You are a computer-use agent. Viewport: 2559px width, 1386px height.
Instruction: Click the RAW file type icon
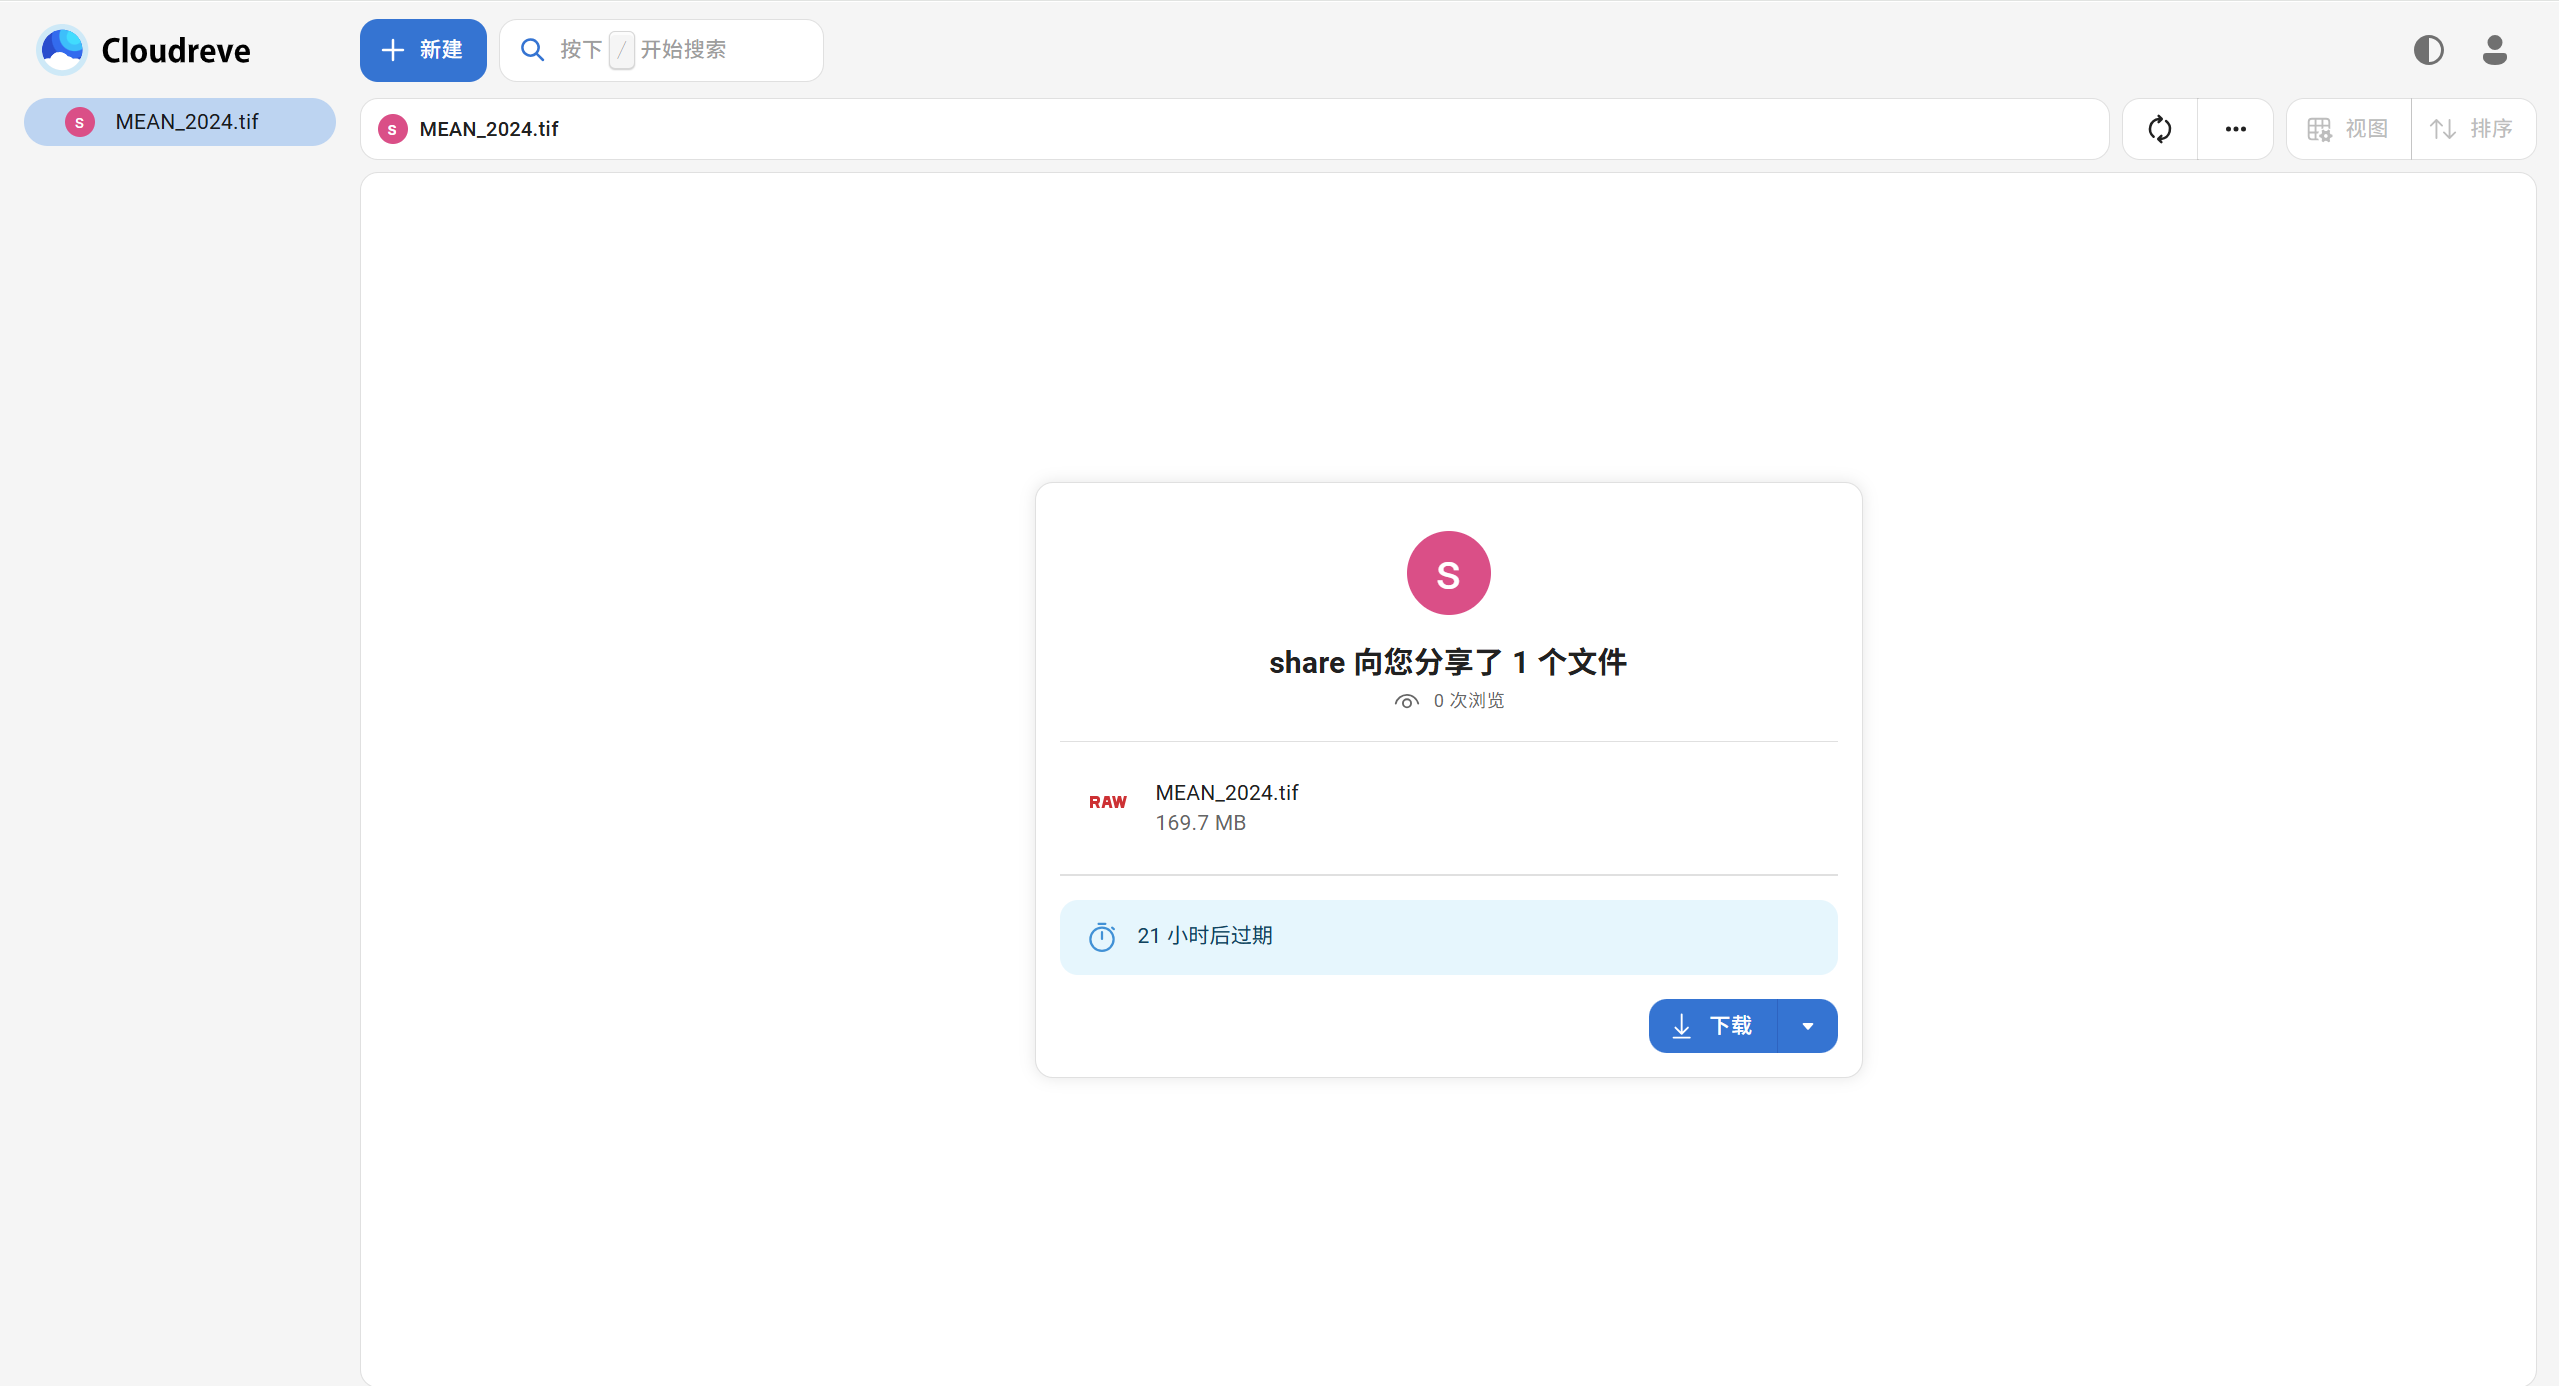pos(1107,803)
